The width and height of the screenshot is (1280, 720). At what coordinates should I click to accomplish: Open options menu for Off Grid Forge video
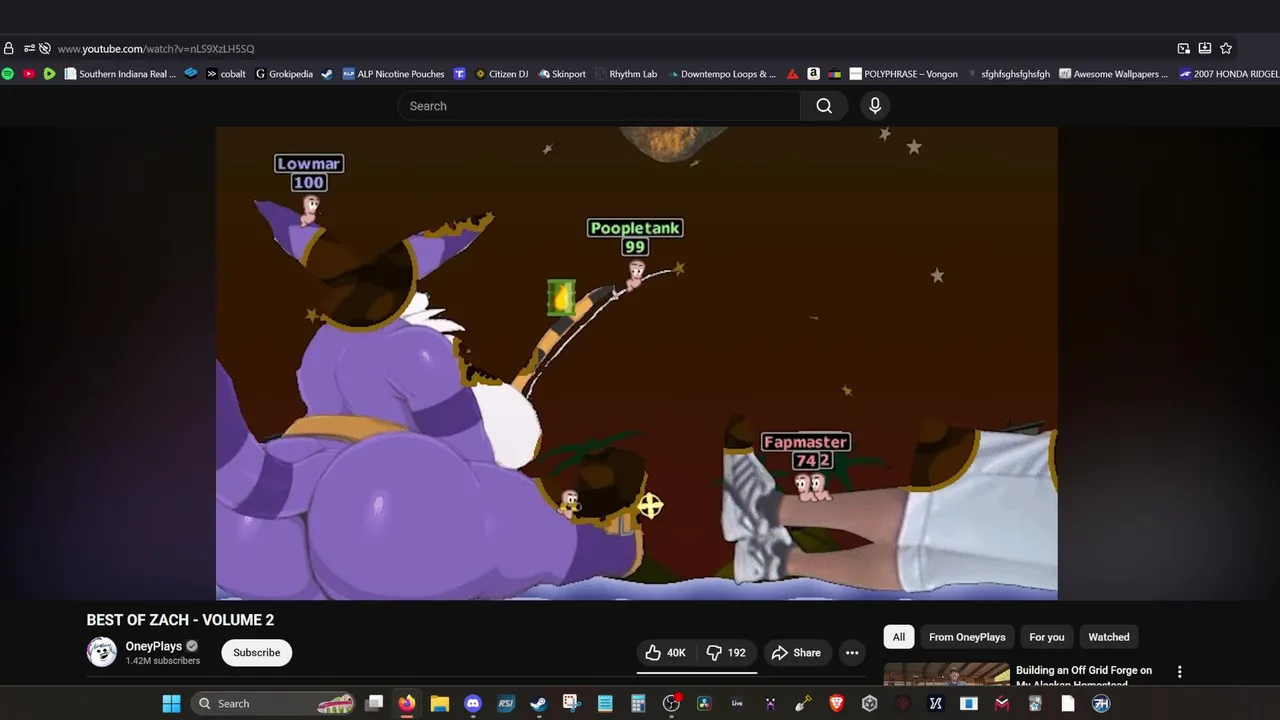click(1180, 672)
